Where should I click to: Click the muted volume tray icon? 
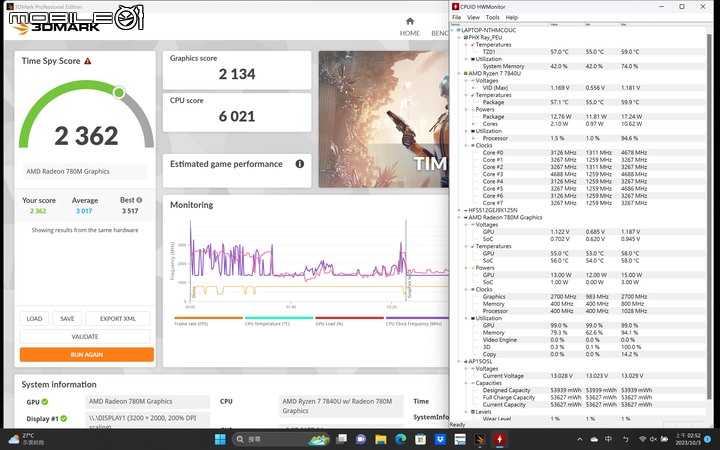(653, 439)
